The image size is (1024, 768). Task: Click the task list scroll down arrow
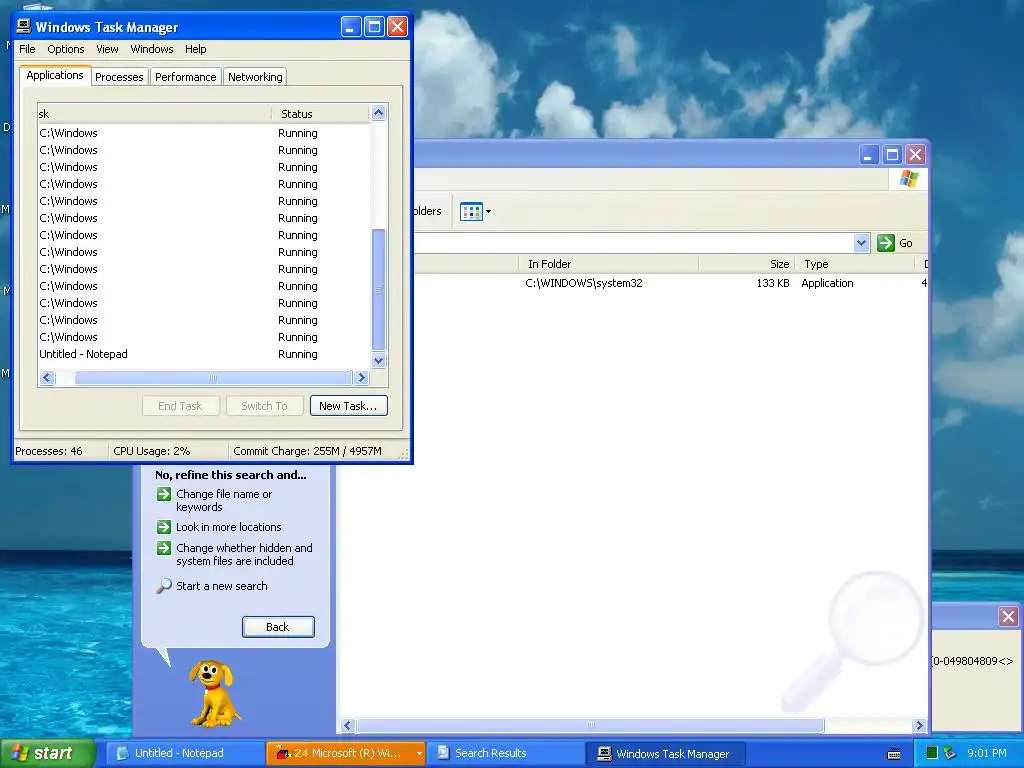pos(378,360)
